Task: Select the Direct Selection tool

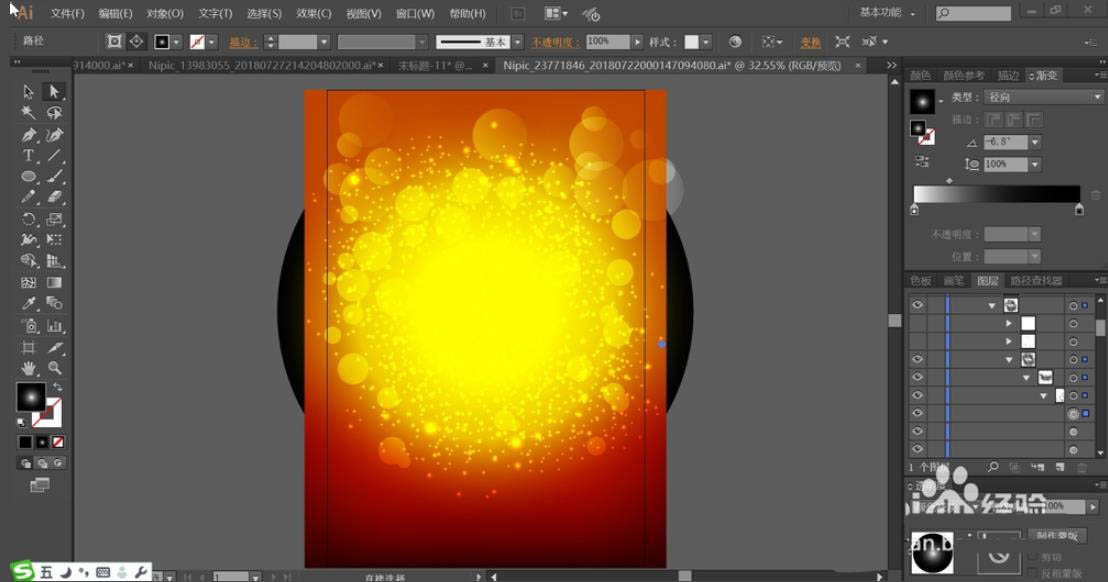Action: (x=54, y=92)
